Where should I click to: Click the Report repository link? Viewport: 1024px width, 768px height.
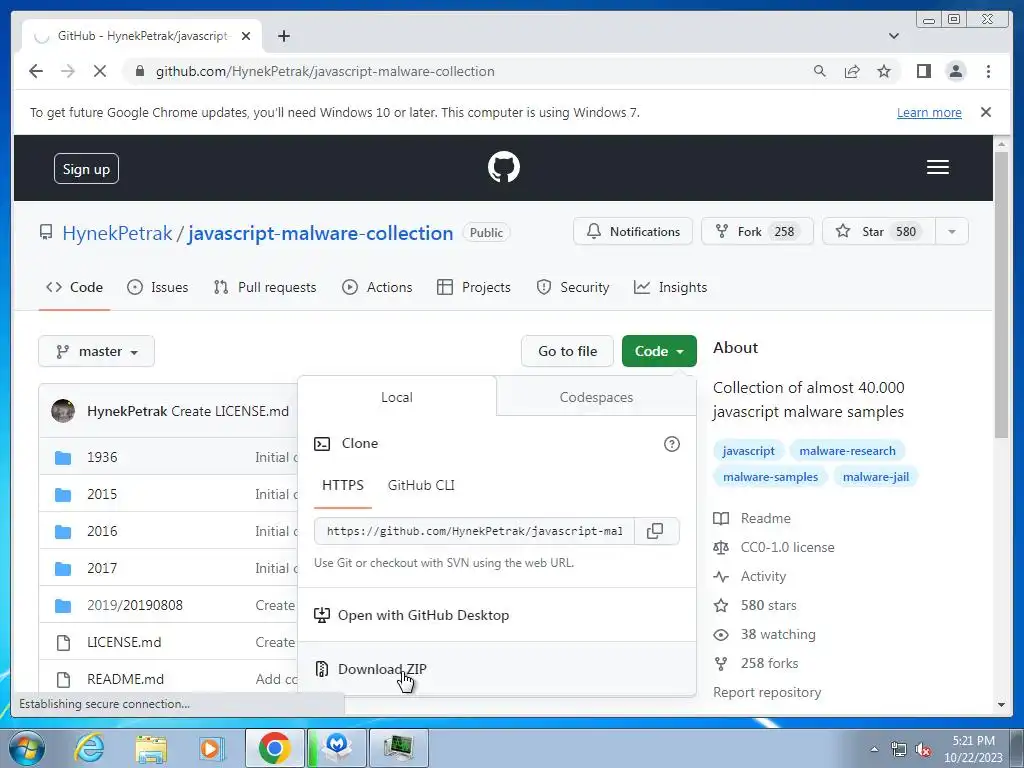(x=767, y=692)
